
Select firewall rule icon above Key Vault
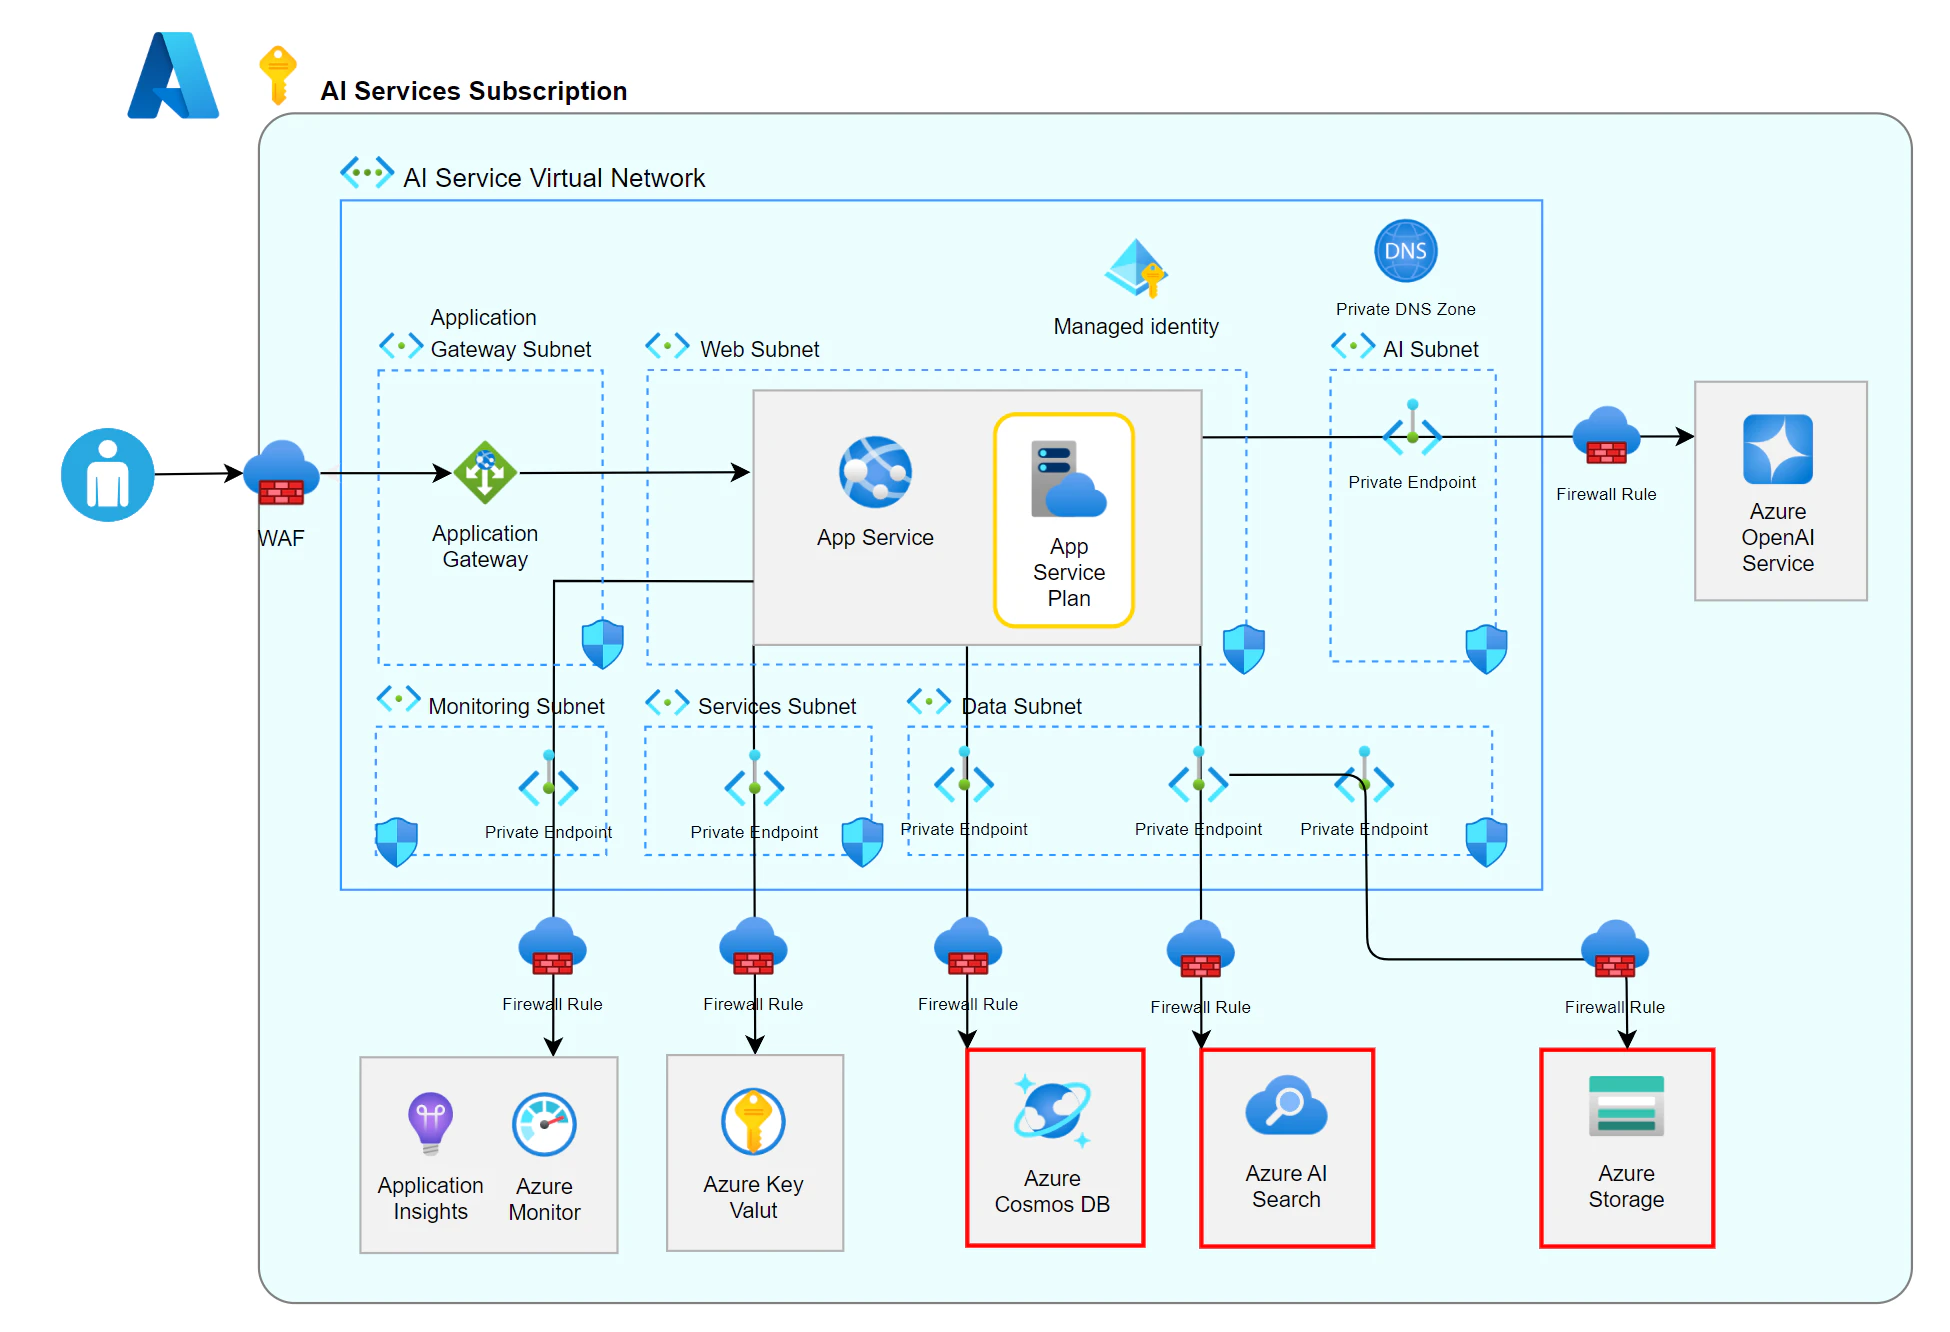[753, 946]
